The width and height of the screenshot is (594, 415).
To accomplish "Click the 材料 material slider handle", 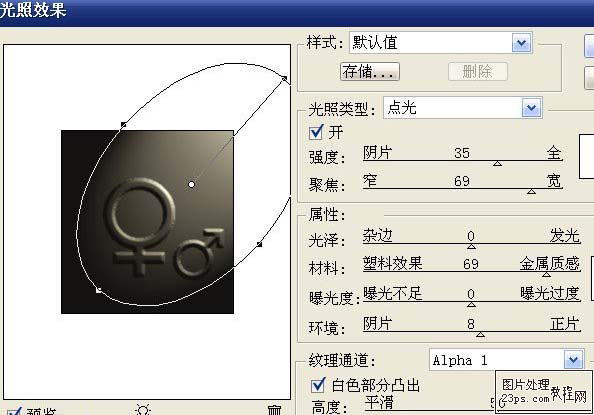I will coord(546,274).
